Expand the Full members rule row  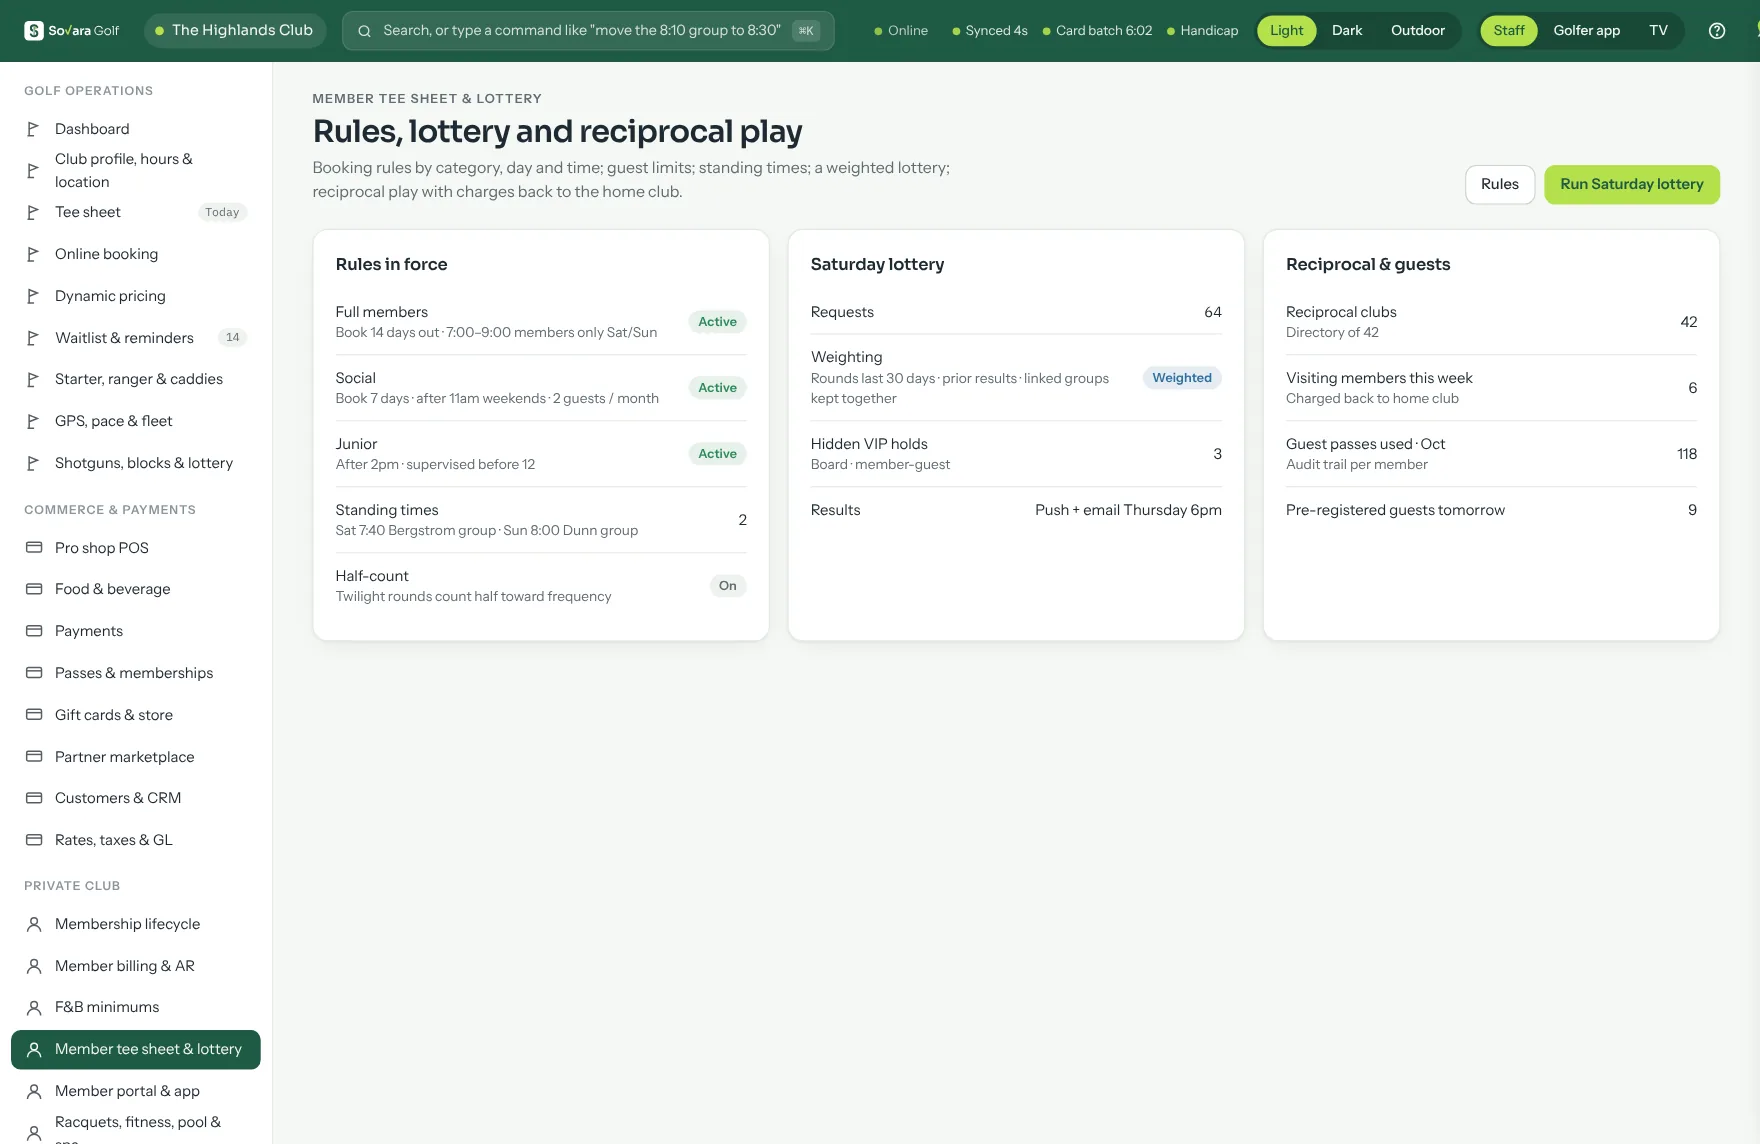tap(541, 322)
